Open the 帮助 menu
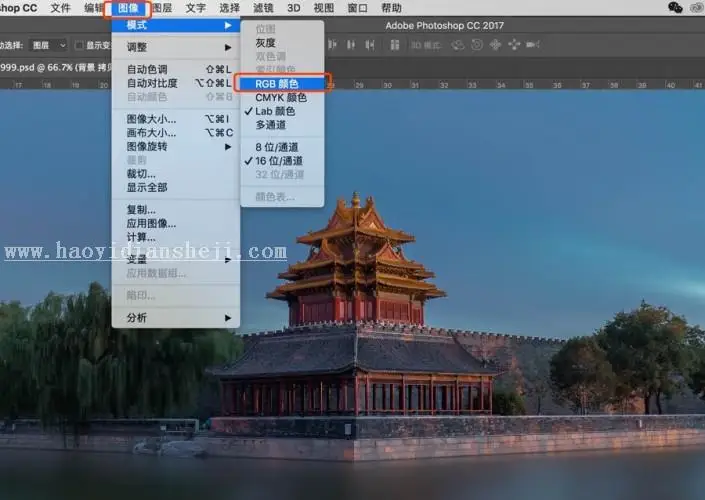Screen dimensions: 705x500 (x=391, y=8)
